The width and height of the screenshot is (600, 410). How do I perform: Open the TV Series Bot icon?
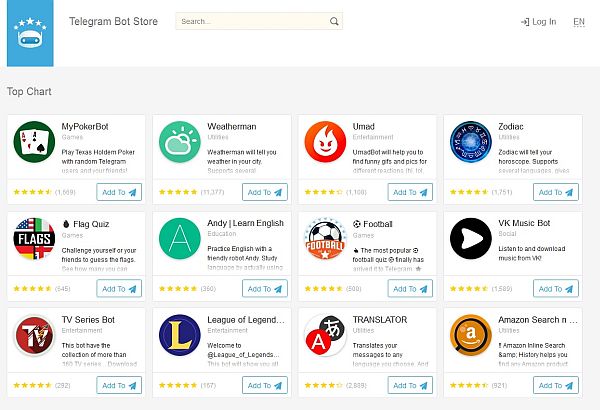[x=34, y=335]
